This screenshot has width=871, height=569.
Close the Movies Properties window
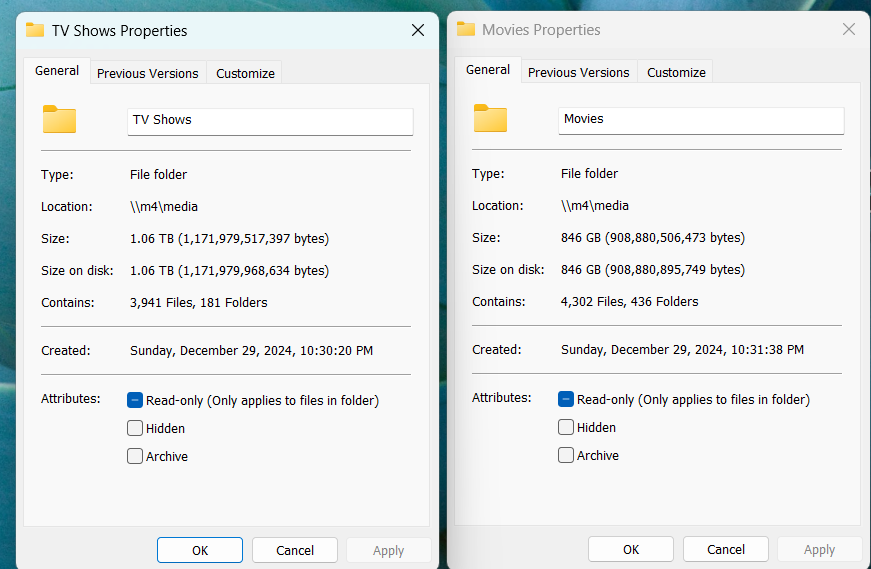tap(849, 29)
